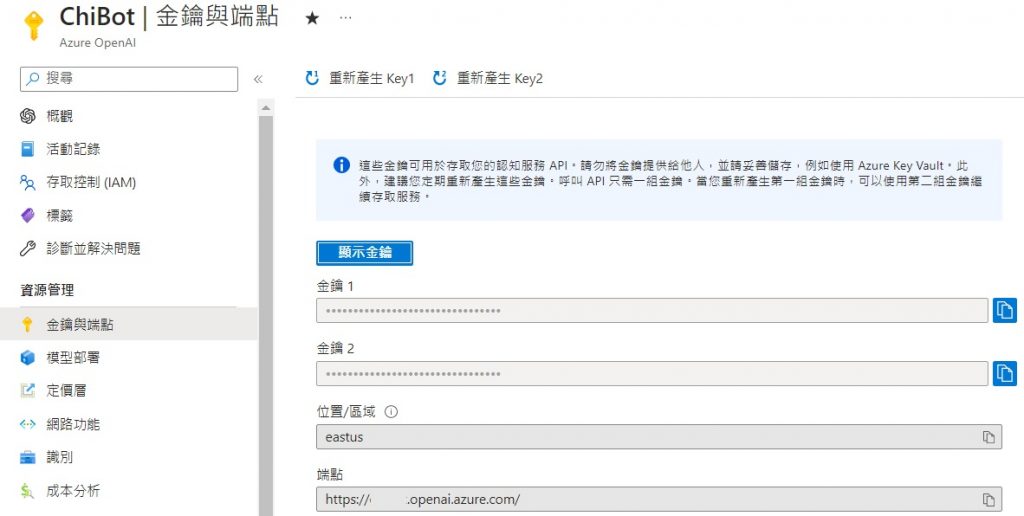Copy the endpoint URL value
The width and height of the screenshot is (1024, 516).
(989, 500)
